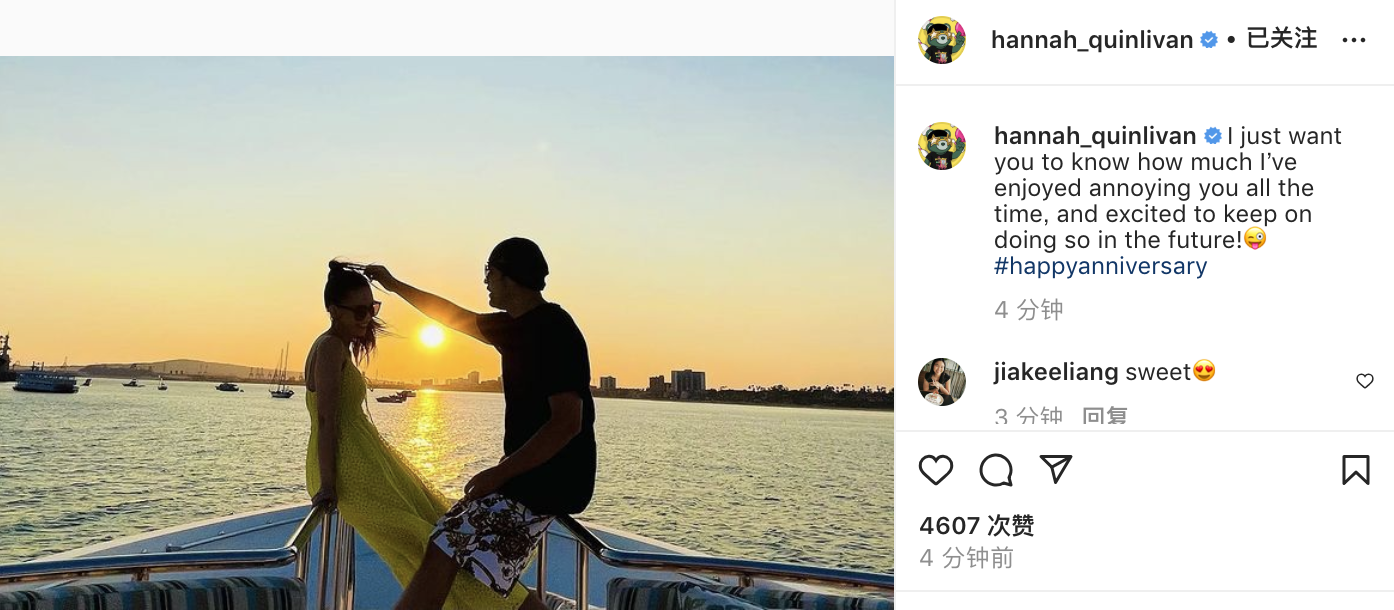
Task: Click the verified badge in header
Action: (1209, 40)
